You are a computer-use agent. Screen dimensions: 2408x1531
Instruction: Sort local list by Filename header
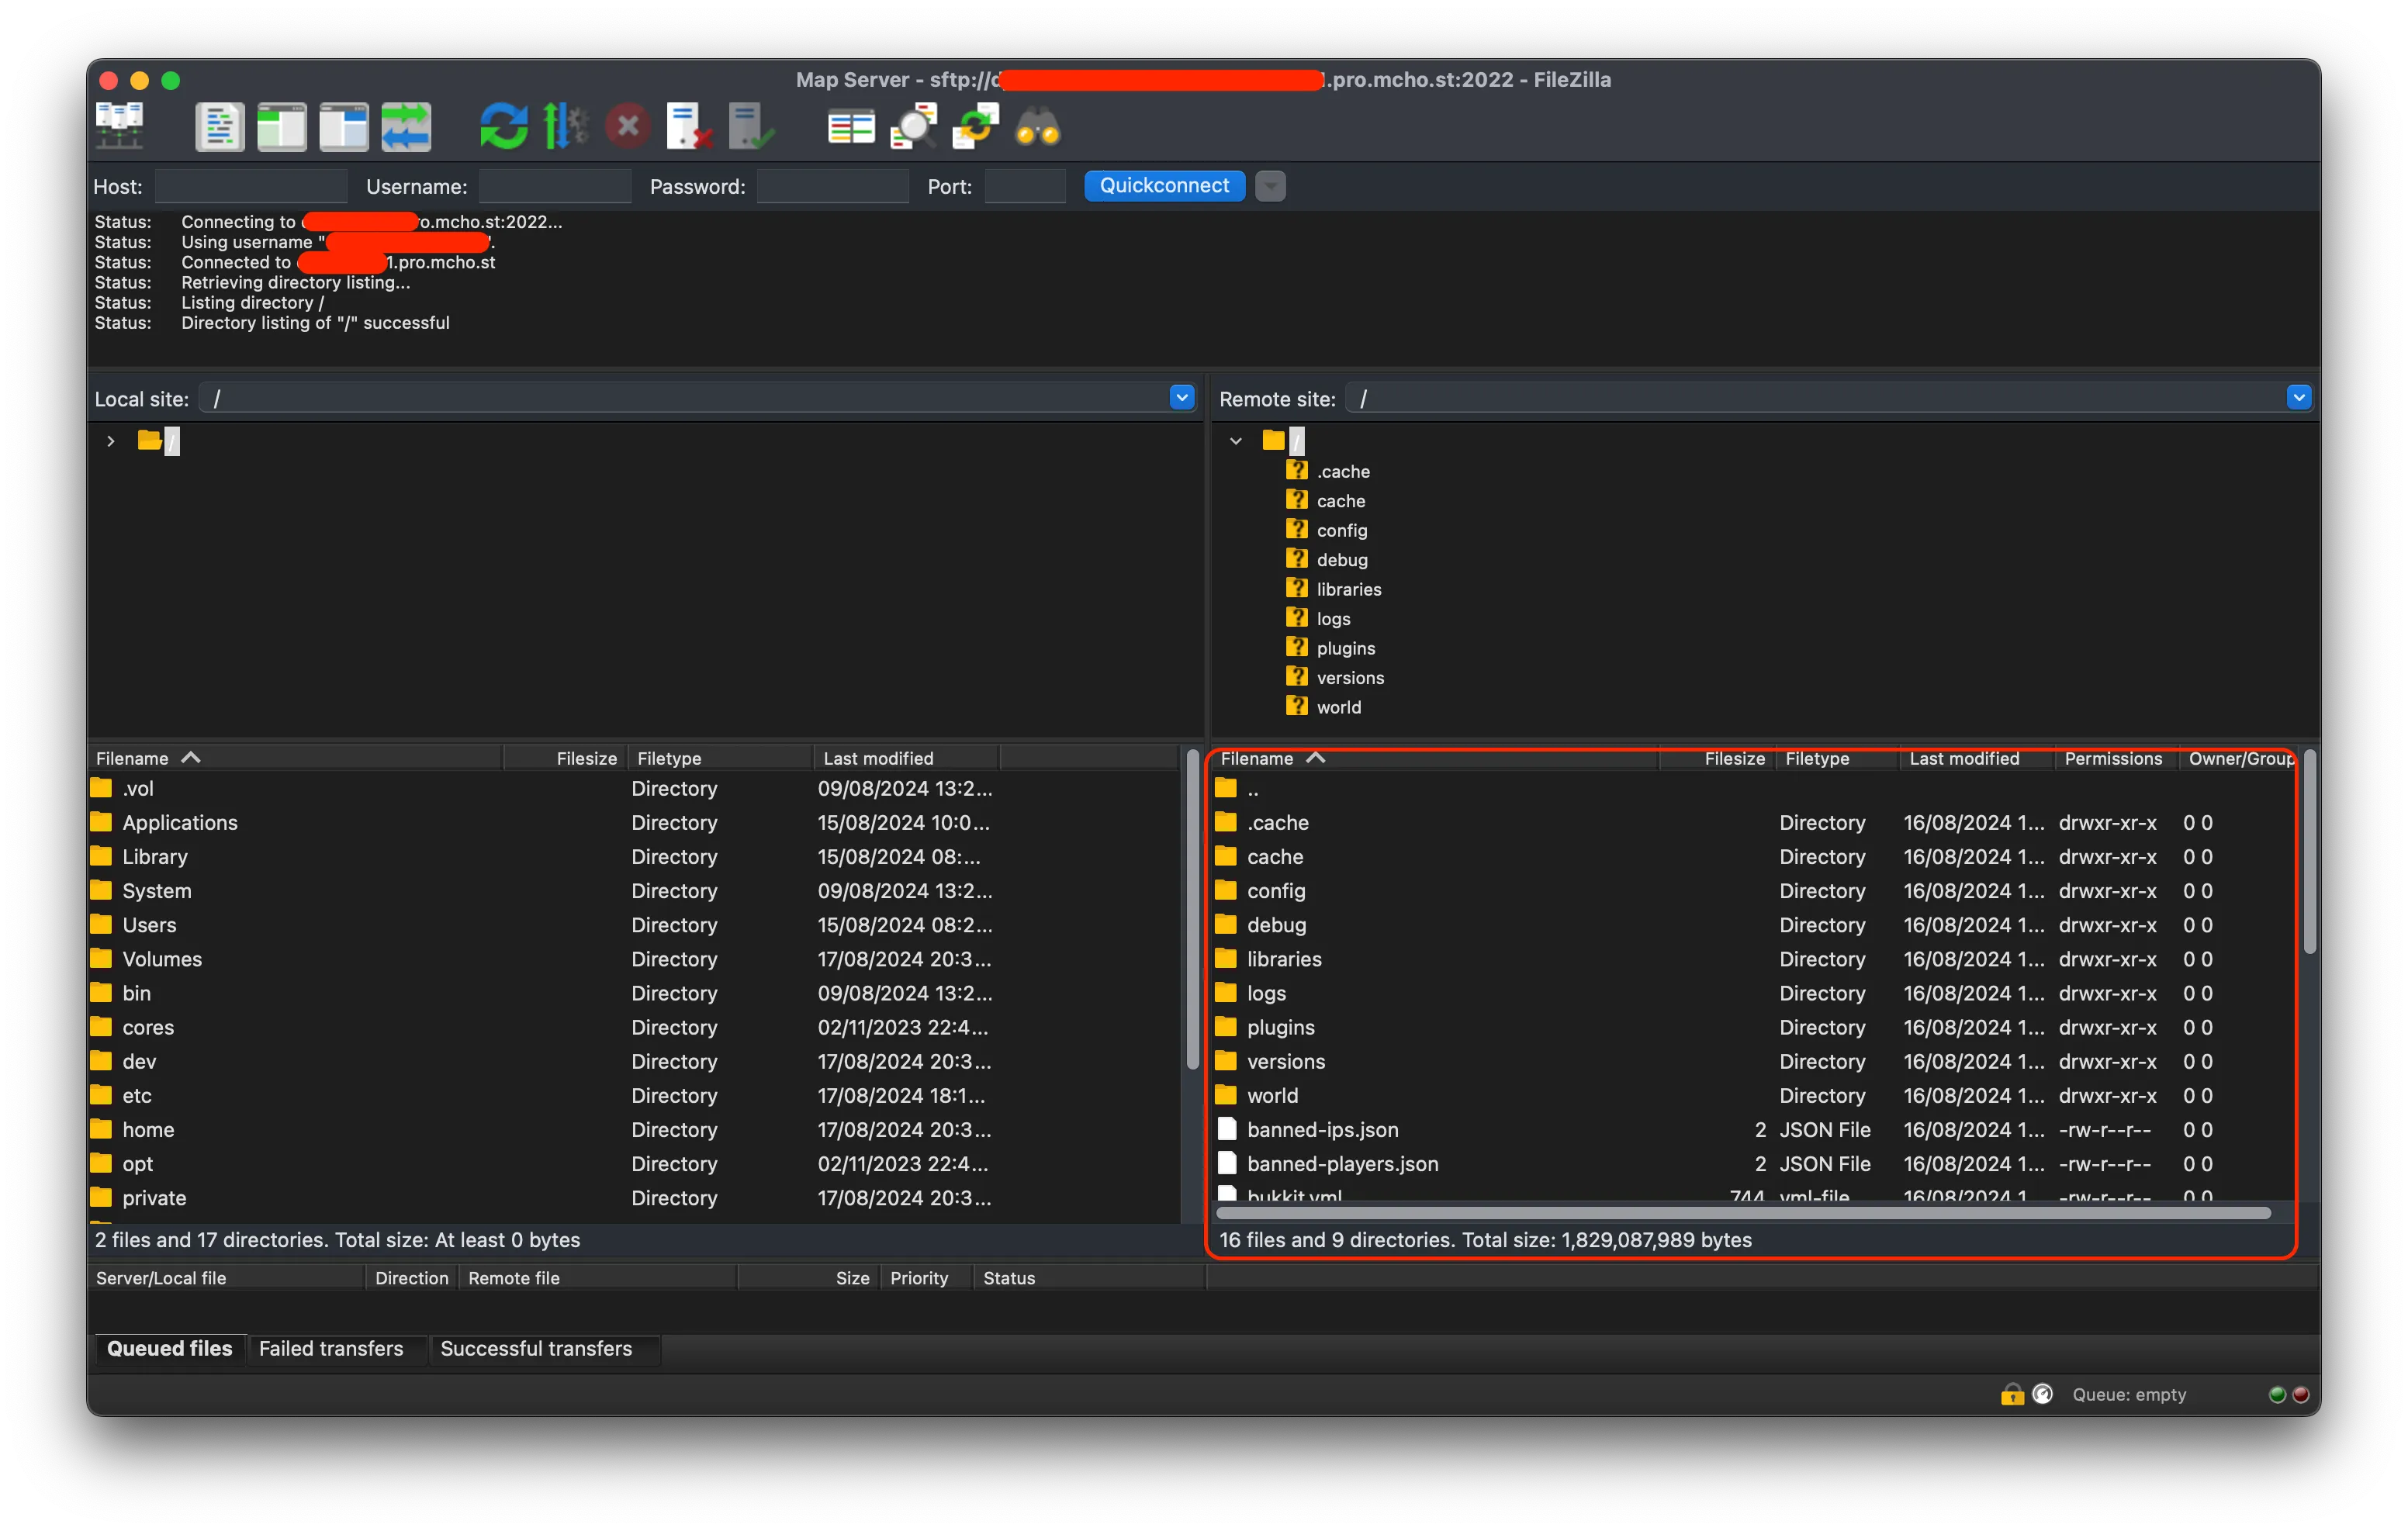296,758
